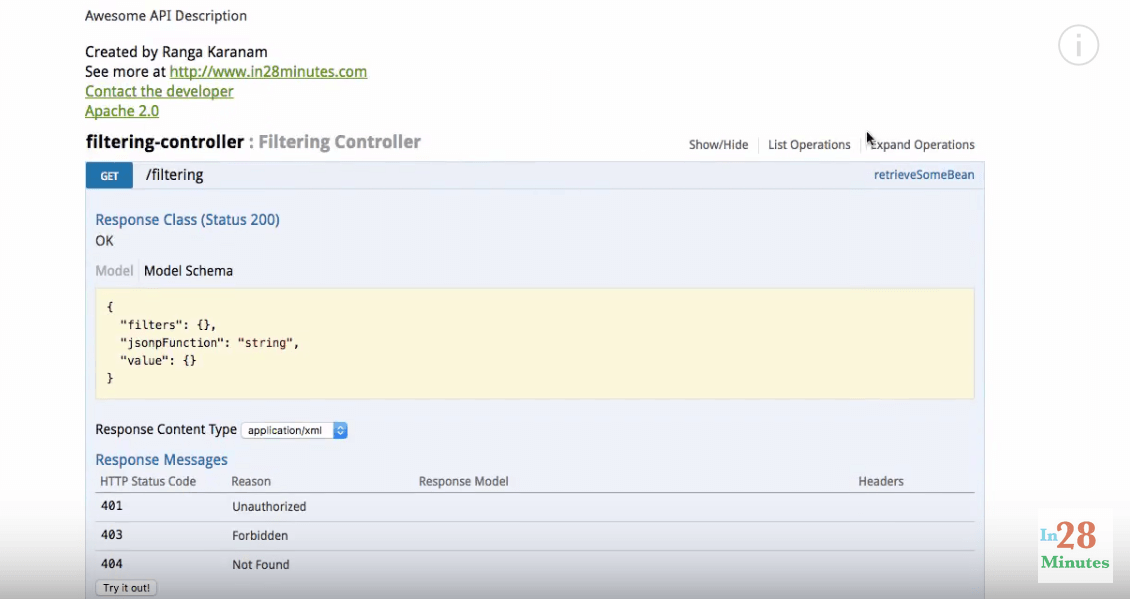This screenshot has width=1130, height=599.
Task: Open the Apache 2.0 license link
Action: tap(122, 111)
